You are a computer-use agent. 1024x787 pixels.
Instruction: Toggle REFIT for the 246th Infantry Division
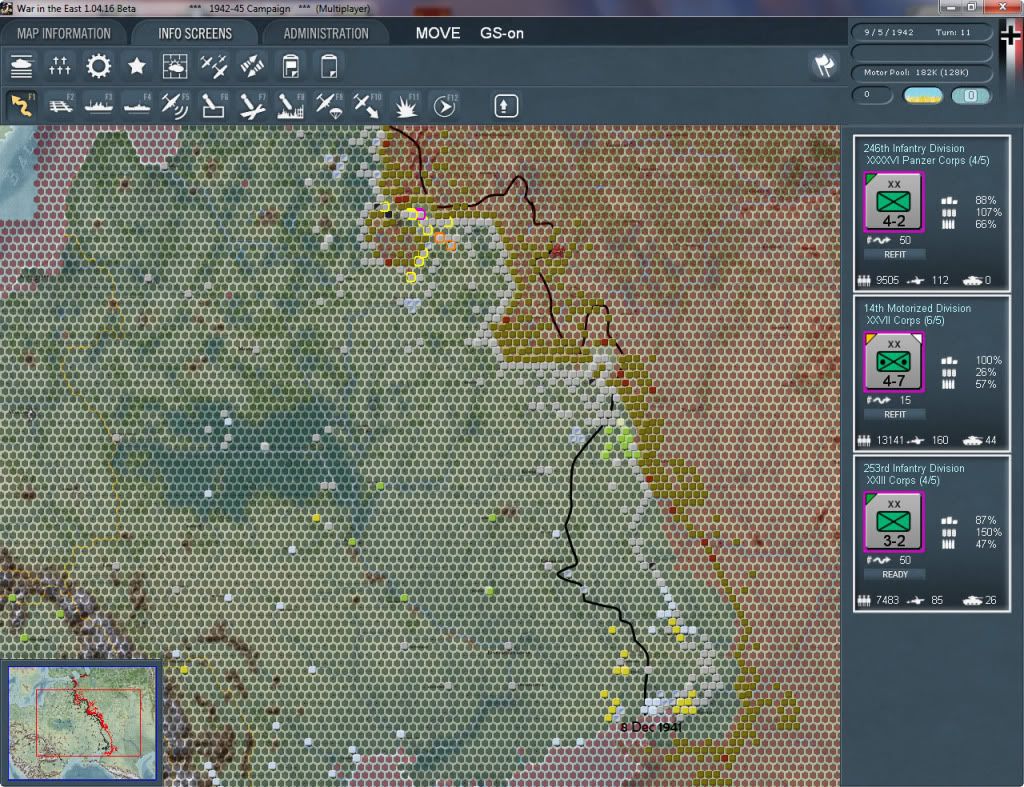(895, 255)
